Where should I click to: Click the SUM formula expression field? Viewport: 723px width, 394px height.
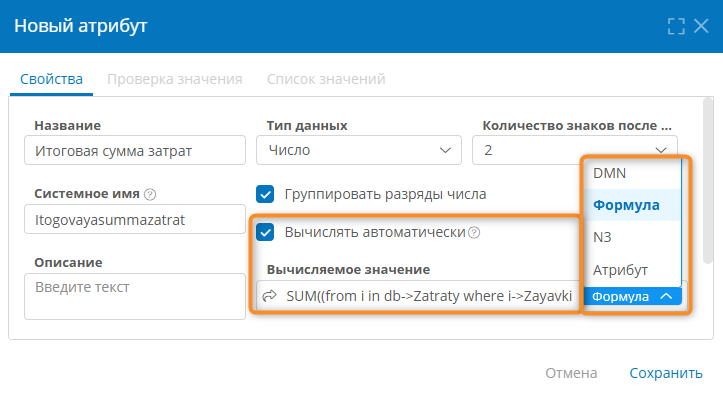[x=429, y=296]
